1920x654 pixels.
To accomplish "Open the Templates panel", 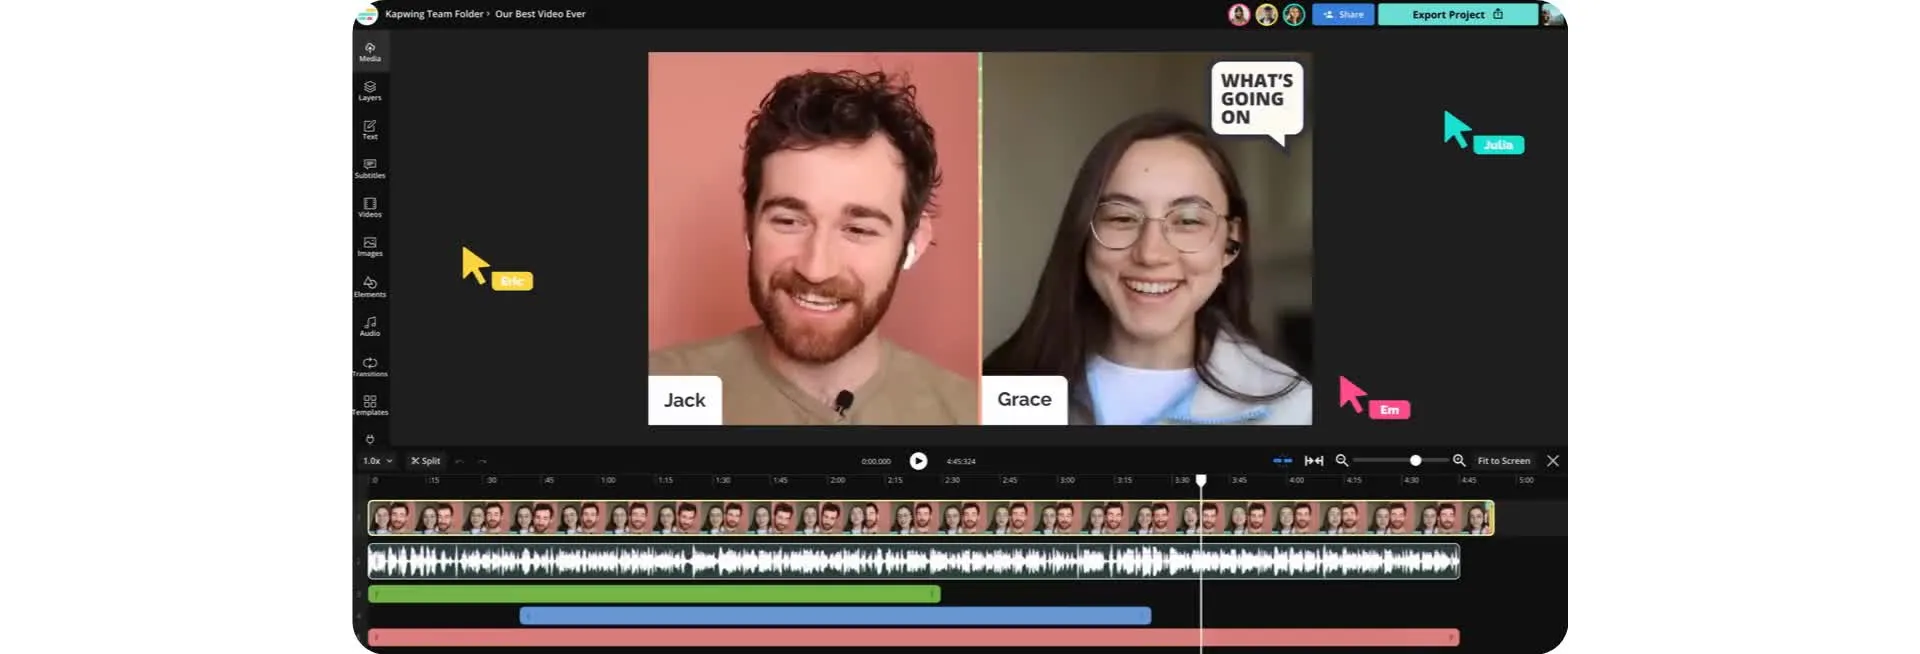I will 370,405.
